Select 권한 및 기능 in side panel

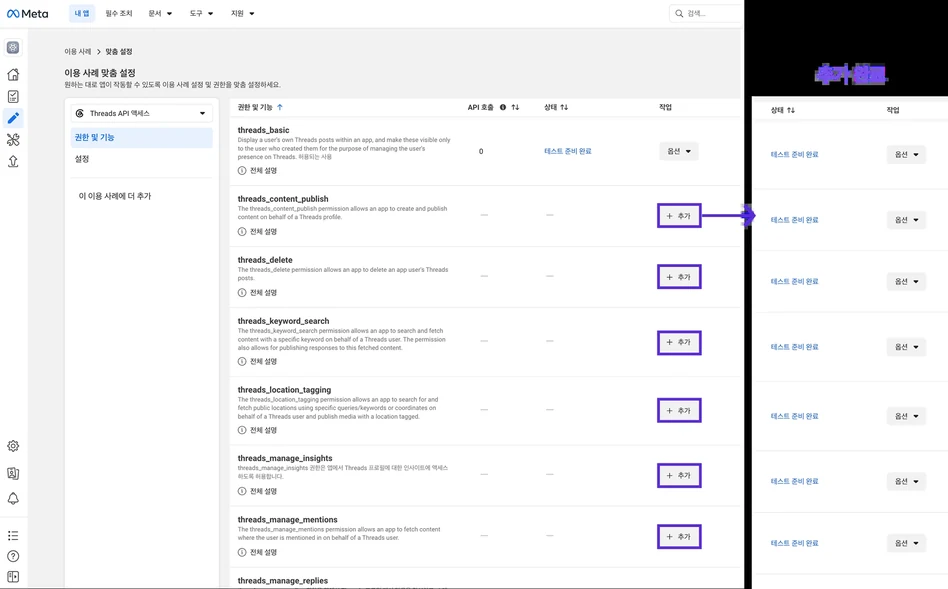coord(141,137)
